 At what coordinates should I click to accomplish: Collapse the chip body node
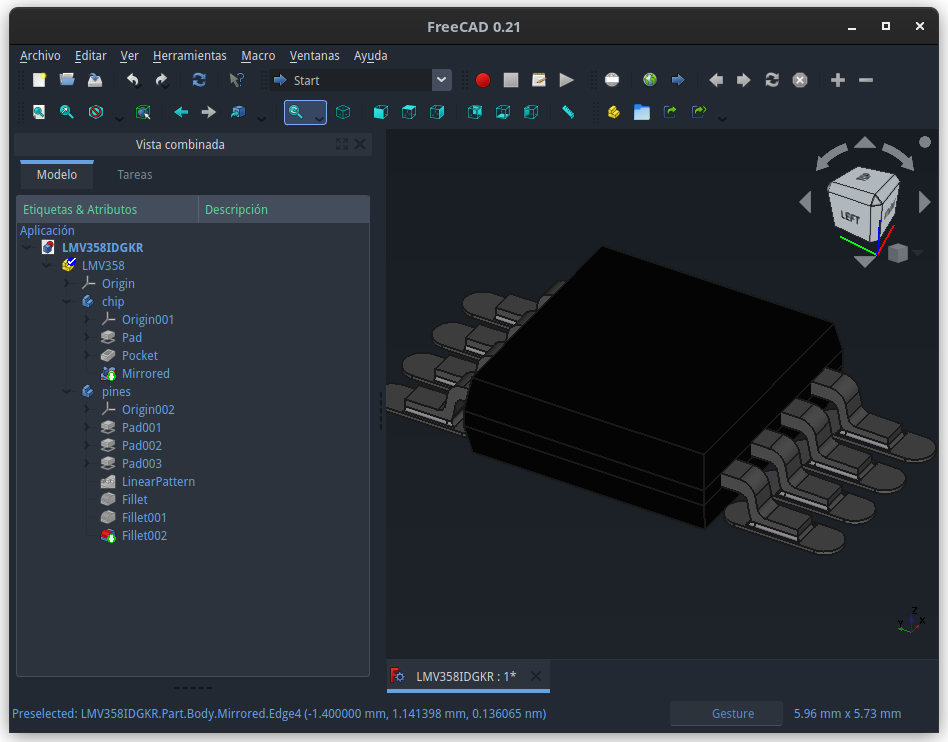click(67, 301)
